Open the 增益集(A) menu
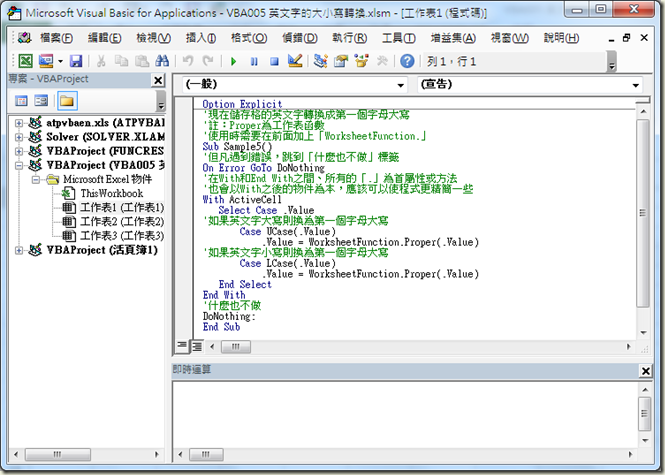The height and width of the screenshot is (475, 665). [453, 38]
